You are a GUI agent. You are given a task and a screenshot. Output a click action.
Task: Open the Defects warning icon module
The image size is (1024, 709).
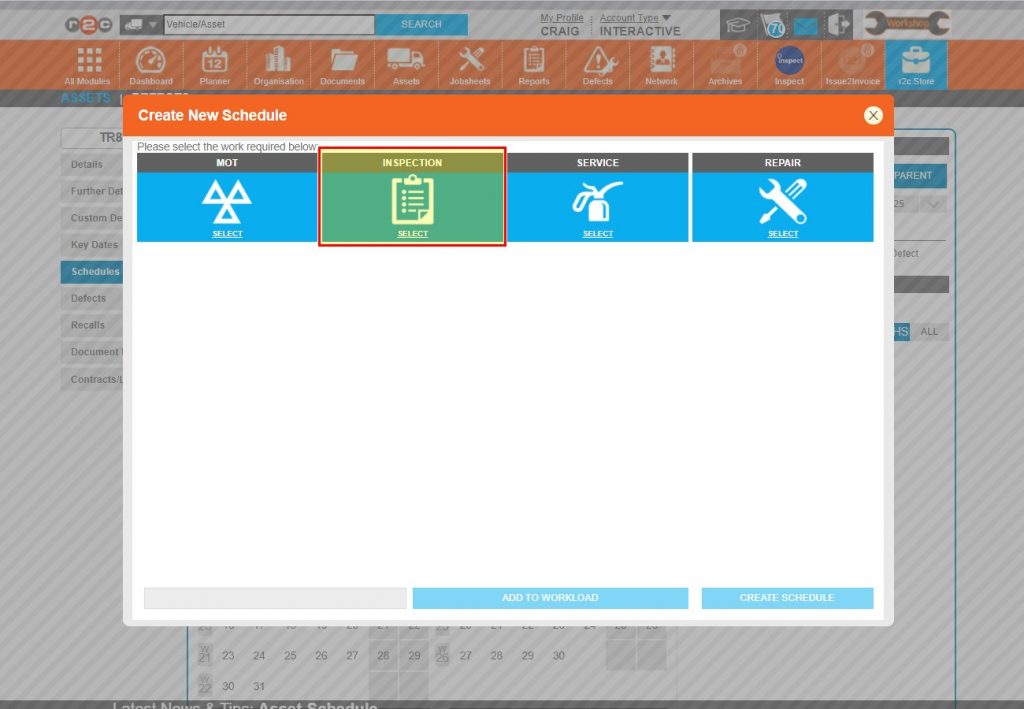point(598,65)
